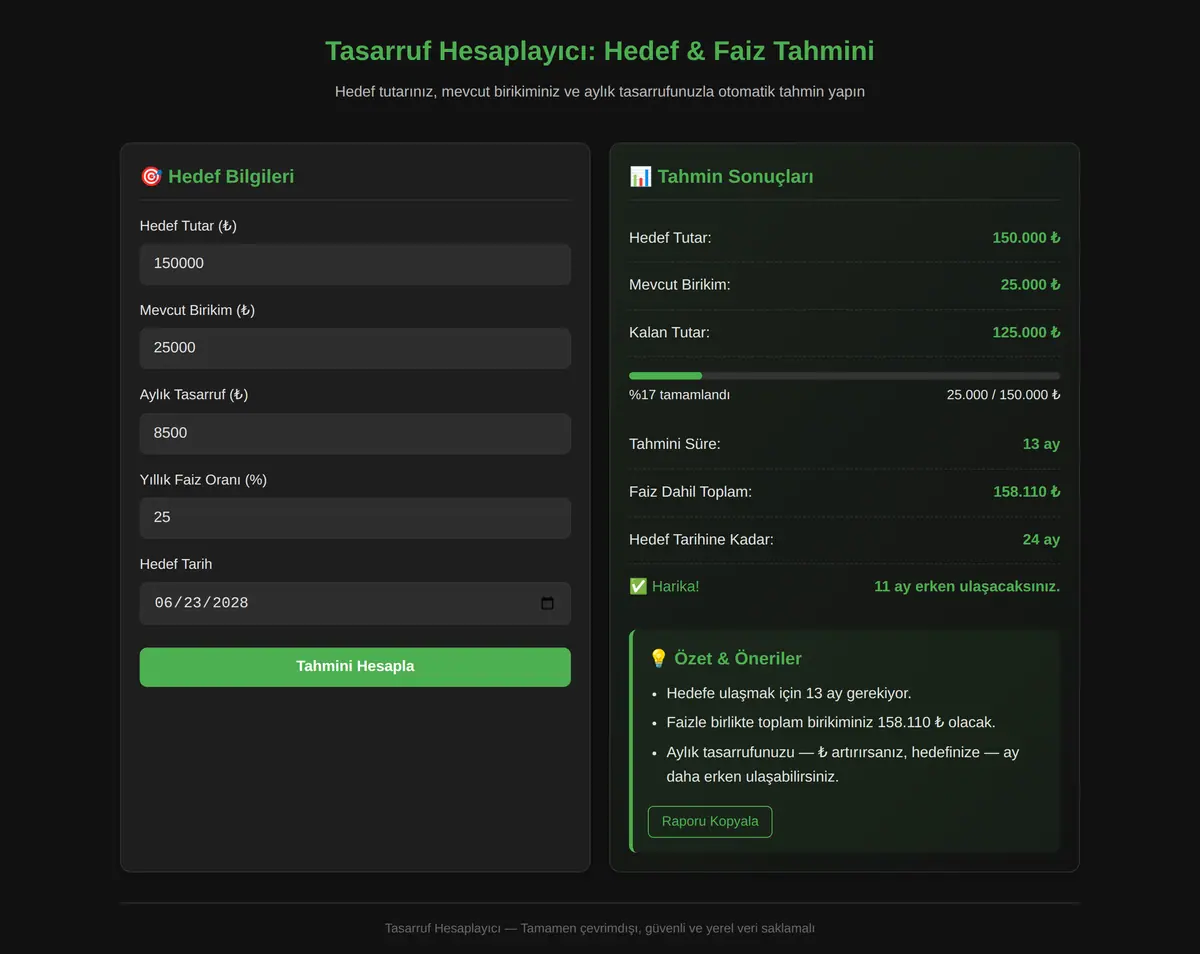This screenshot has height=954, width=1200.
Task: Click the Özet & Öneriler heading
Action: (x=725, y=658)
